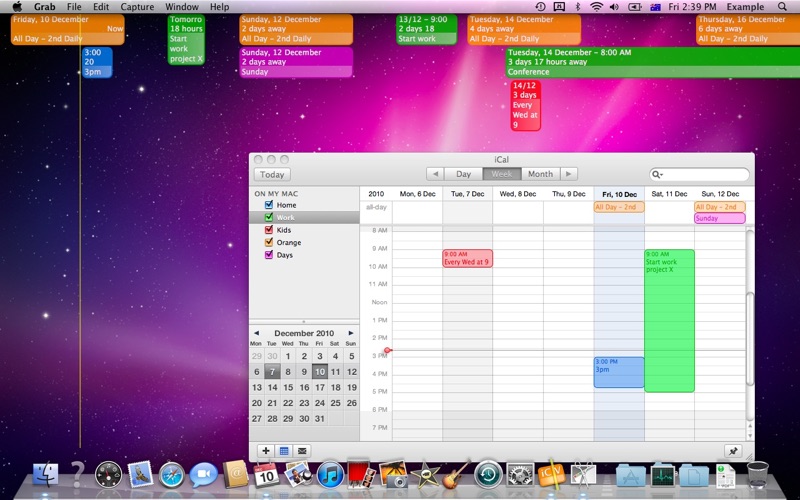Image resolution: width=800 pixels, height=500 pixels.
Task: Open the Capture menu
Action: [x=137, y=7]
